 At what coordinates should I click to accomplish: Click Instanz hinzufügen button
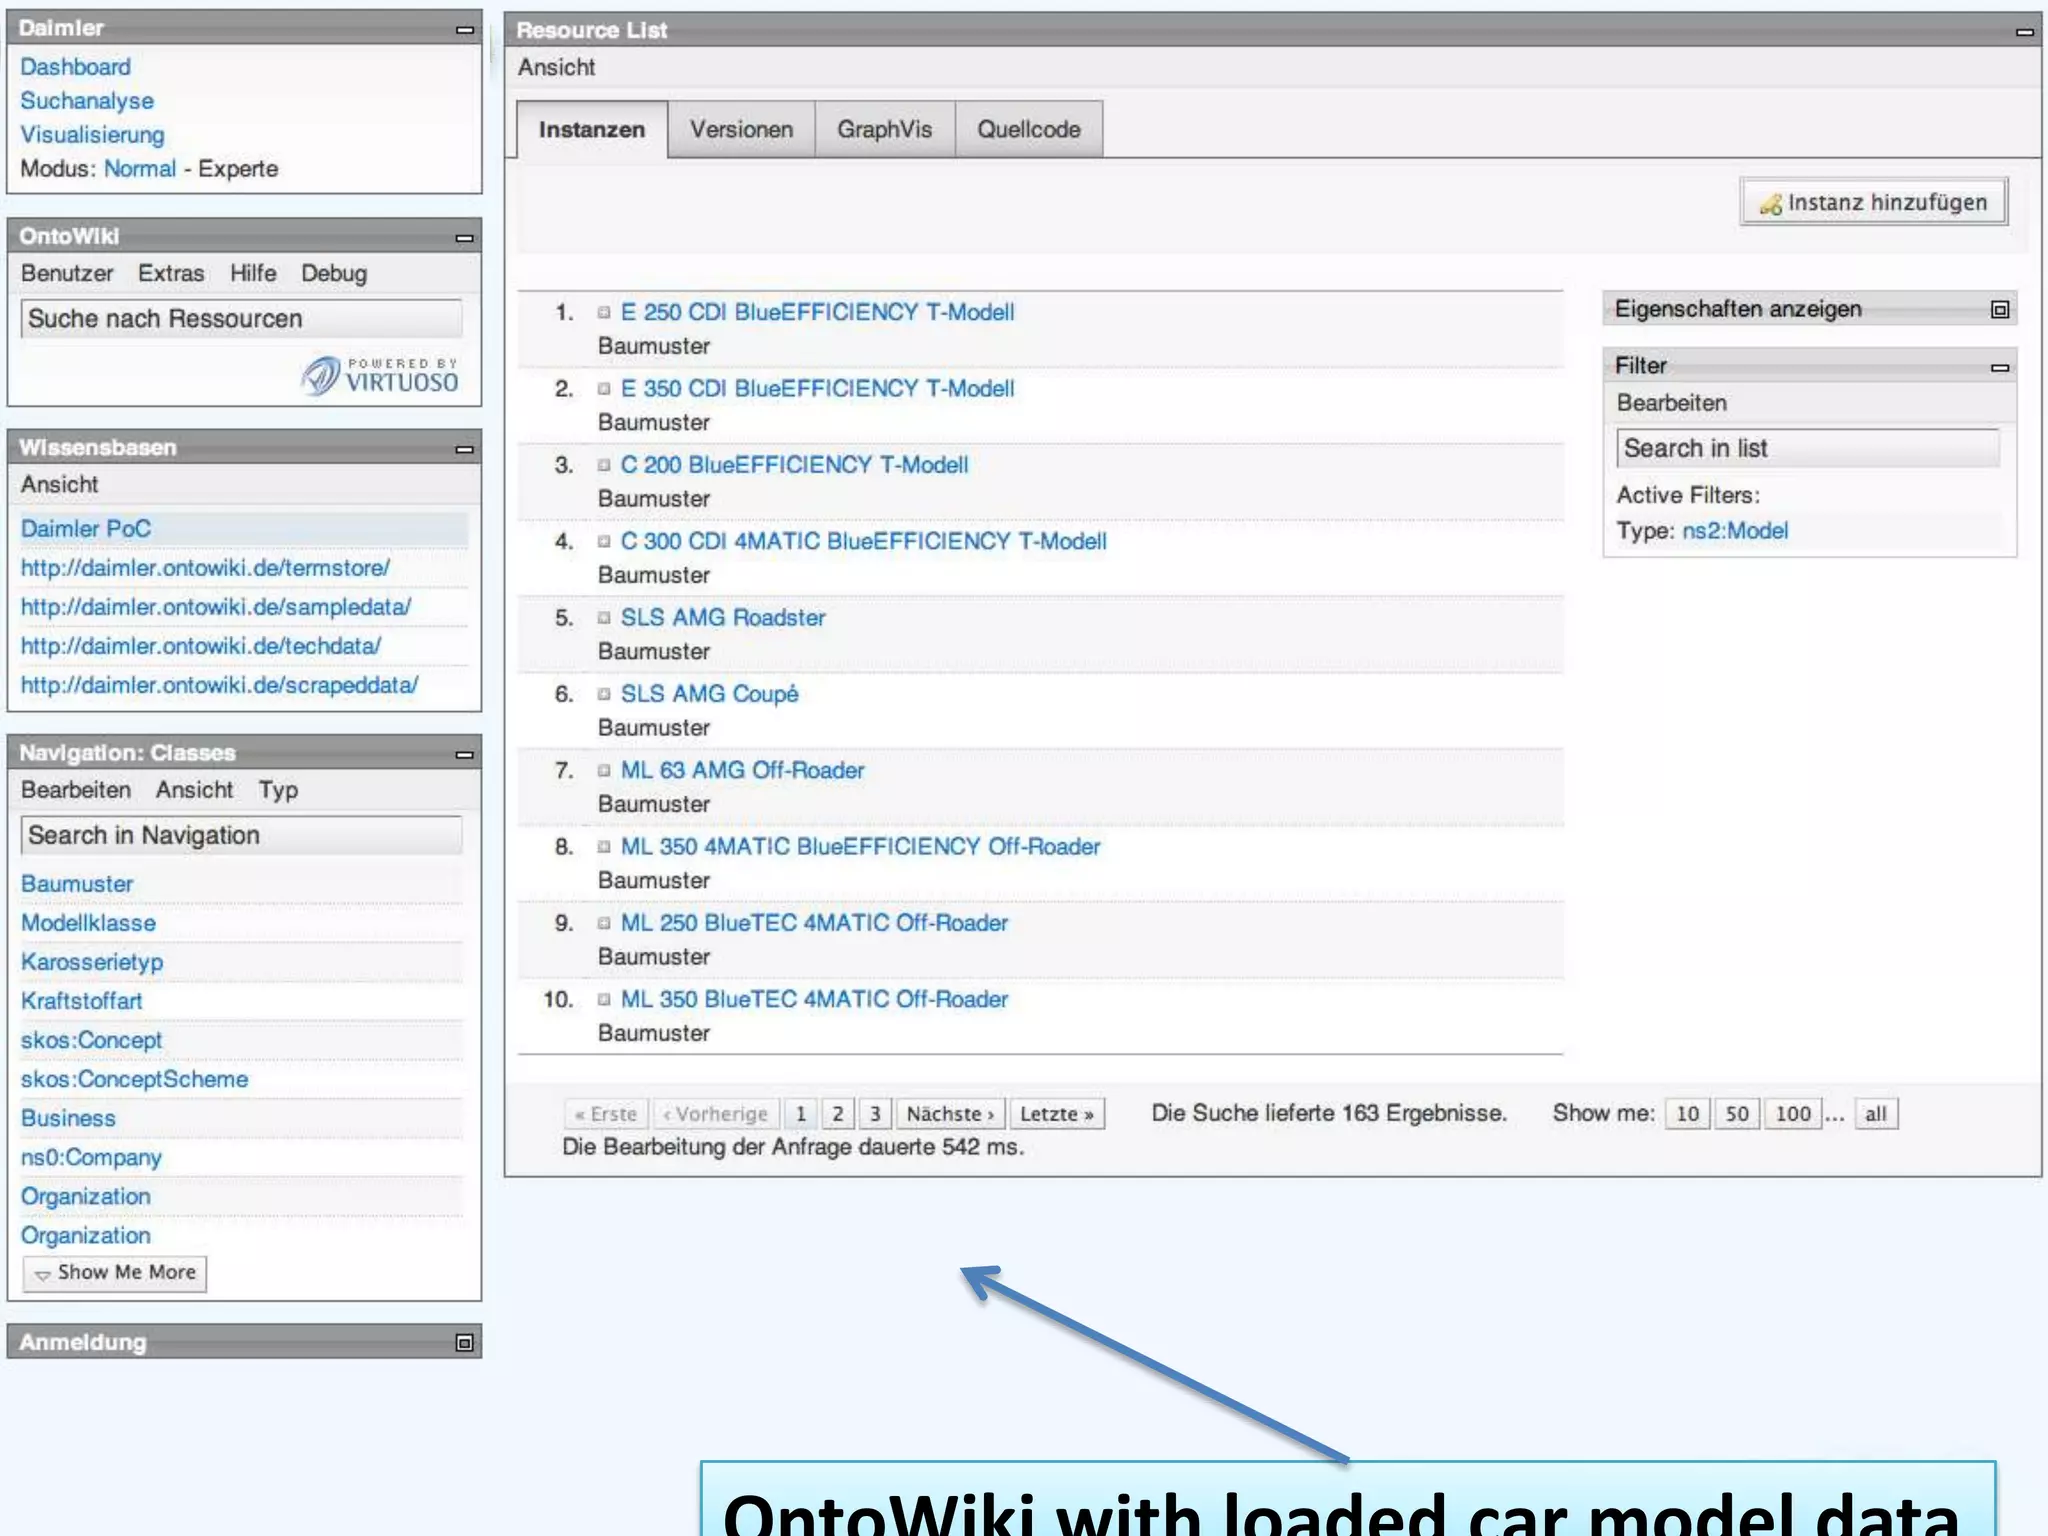(1874, 202)
